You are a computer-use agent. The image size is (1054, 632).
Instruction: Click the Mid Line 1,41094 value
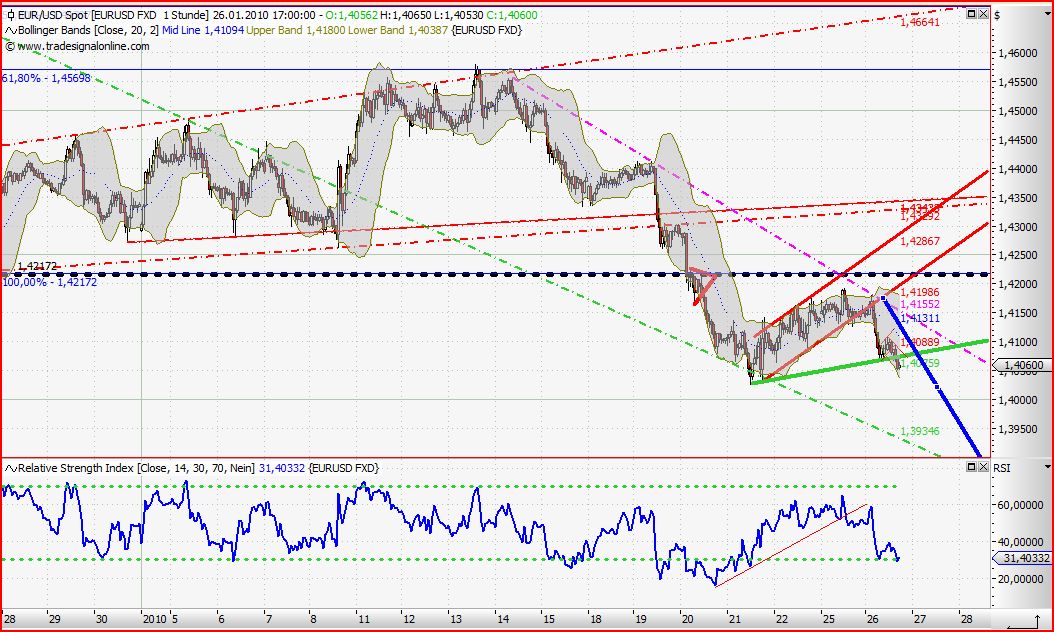202,30
